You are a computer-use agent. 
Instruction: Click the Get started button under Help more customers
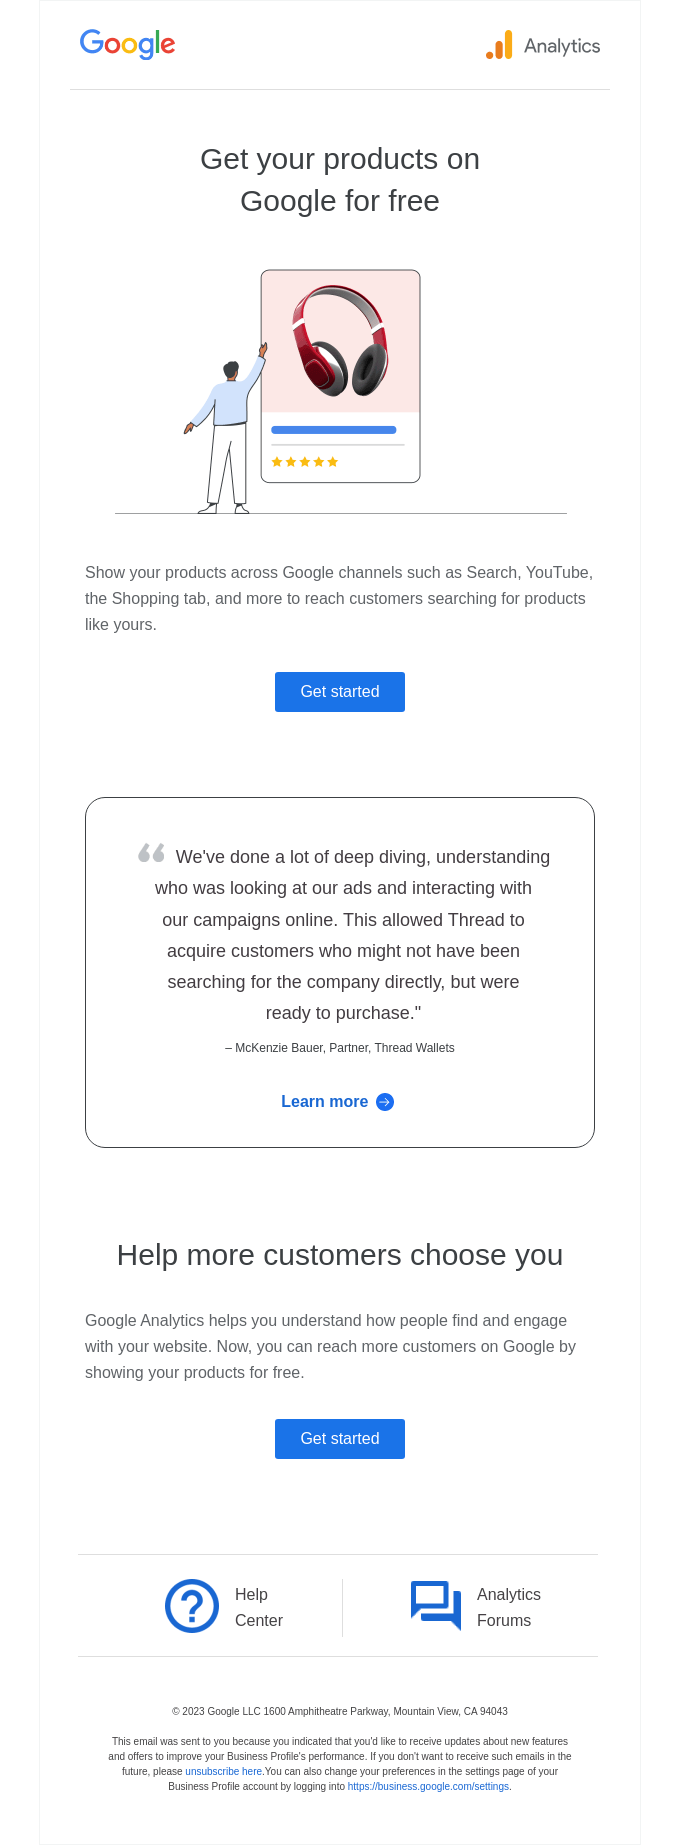(339, 1438)
